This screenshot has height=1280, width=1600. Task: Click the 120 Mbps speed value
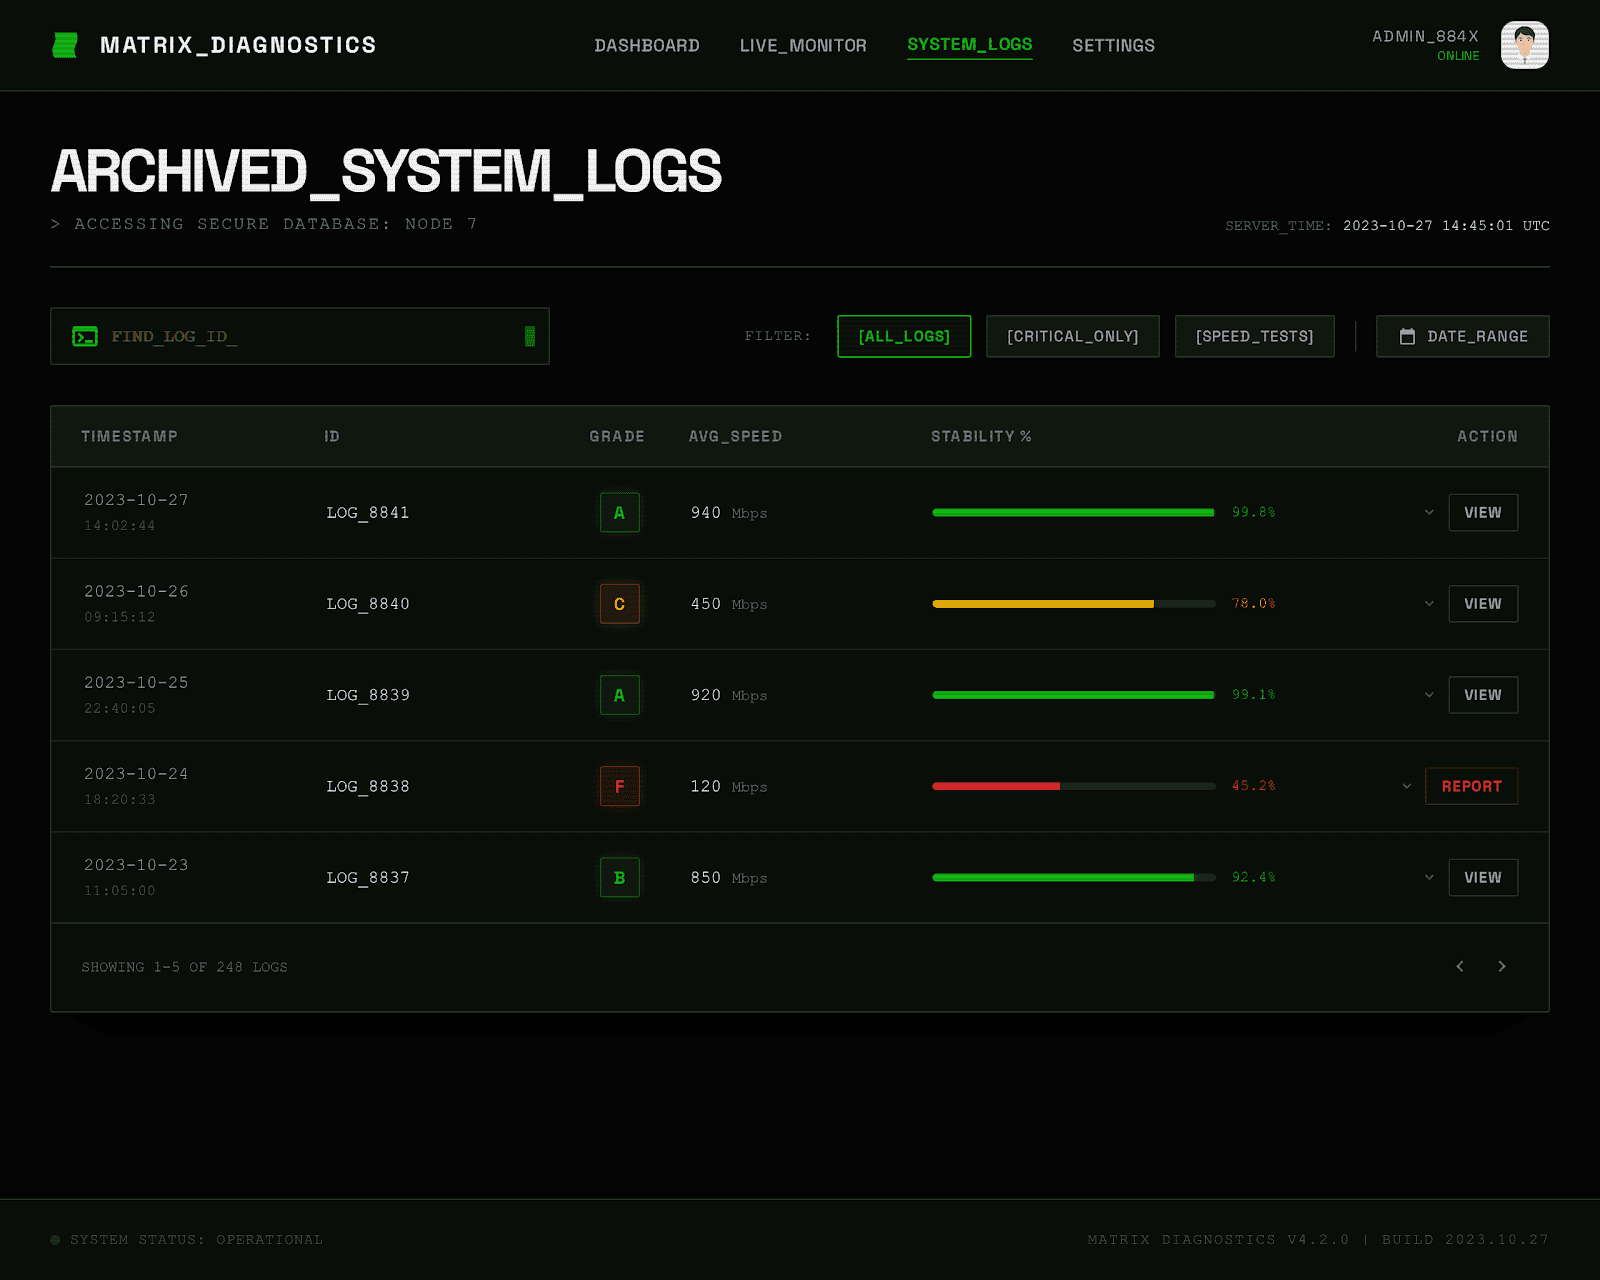click(x=729, y=786)
